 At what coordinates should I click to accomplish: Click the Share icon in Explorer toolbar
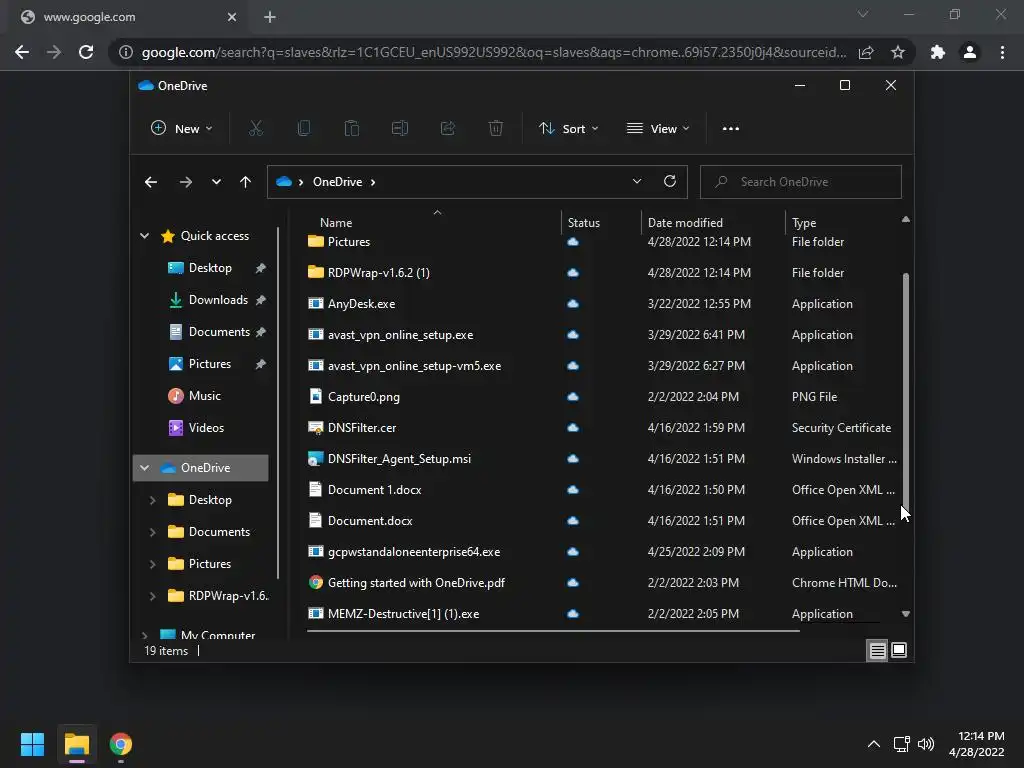tap(448, 128)
